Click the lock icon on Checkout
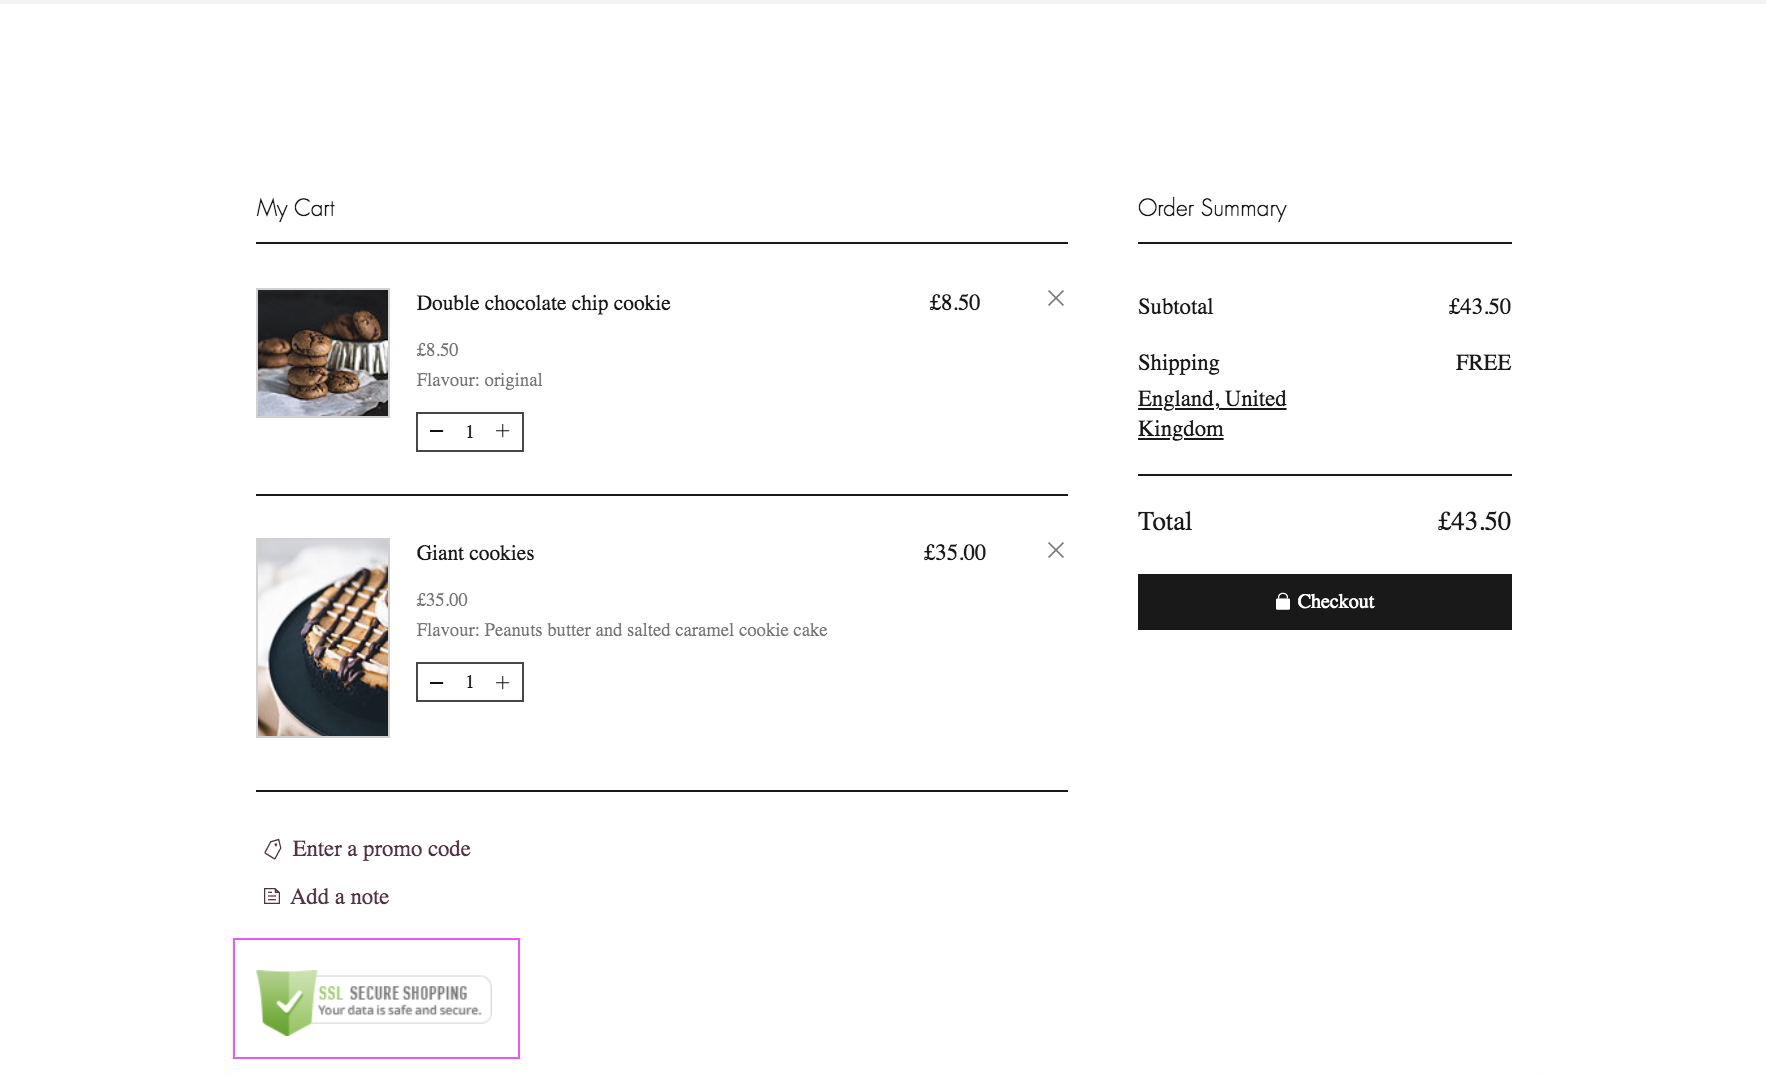Image resolution: width=1766 pixels, height=1076 pixels. [x=1282, y=602]
